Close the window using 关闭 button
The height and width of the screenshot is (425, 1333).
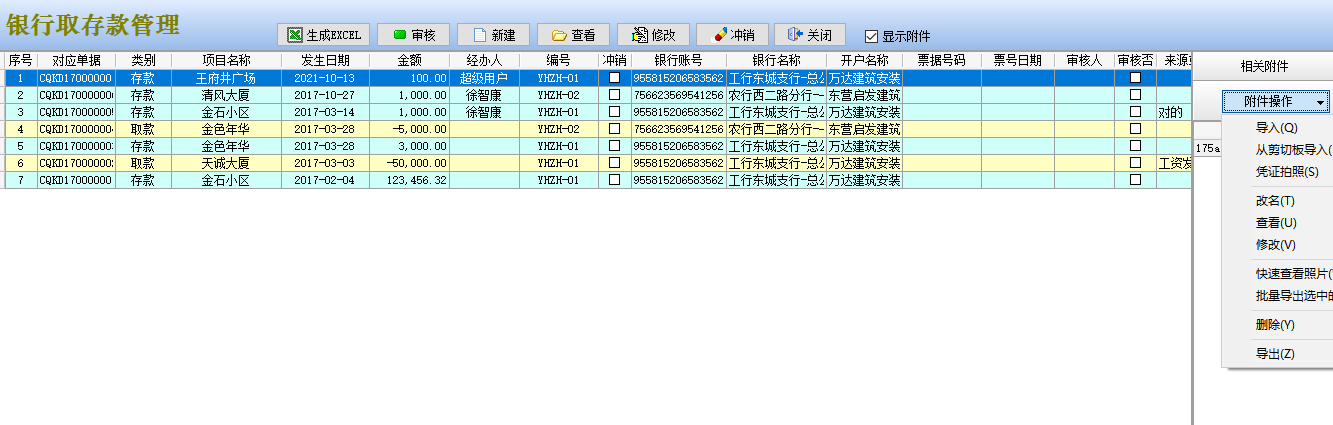coord(810,35)
